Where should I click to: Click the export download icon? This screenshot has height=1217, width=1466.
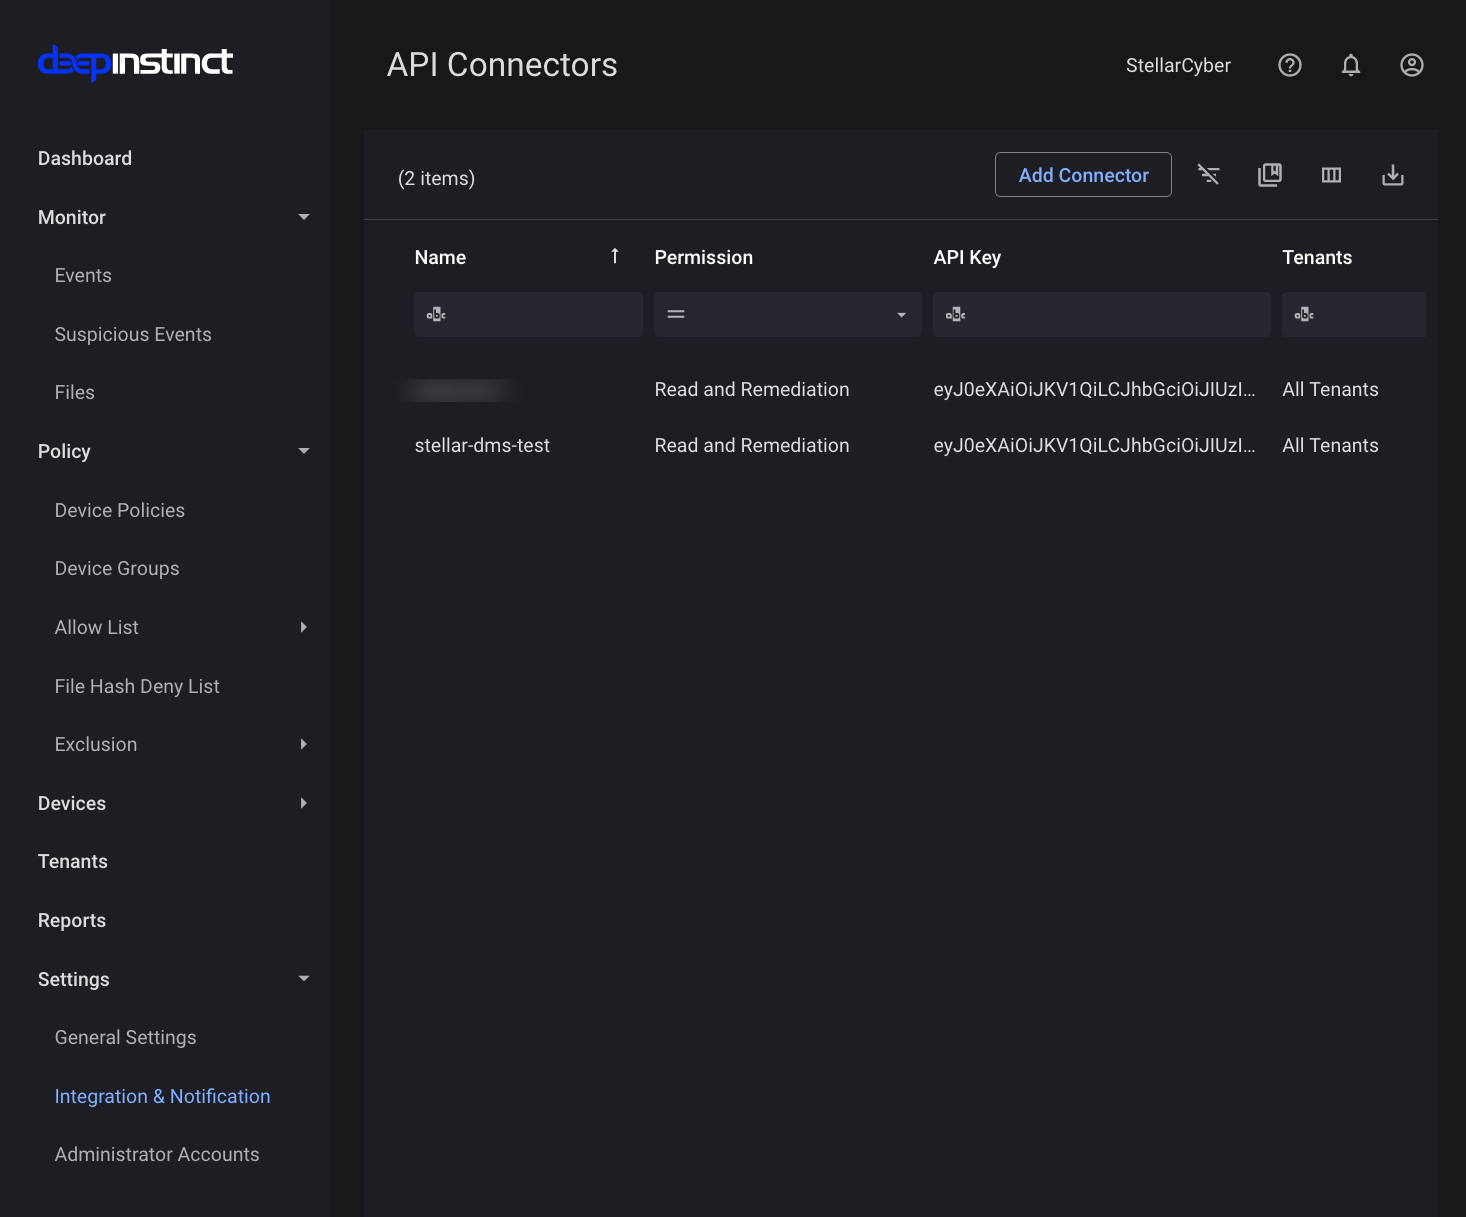(1392, 175)
